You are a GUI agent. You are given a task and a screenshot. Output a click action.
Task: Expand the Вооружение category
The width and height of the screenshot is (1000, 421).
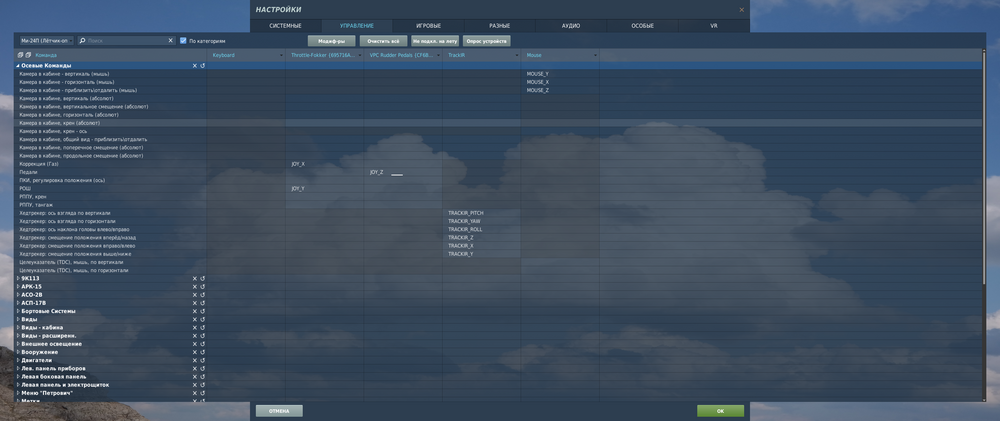click(18, 352)
